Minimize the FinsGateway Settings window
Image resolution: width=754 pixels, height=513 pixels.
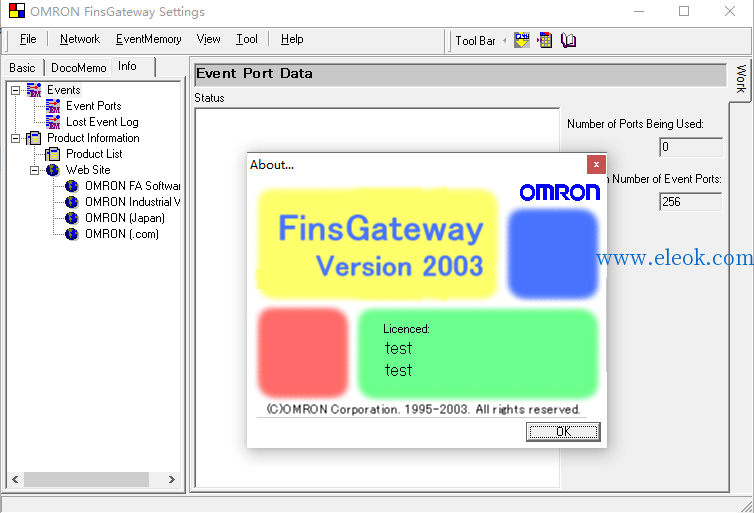click(x=639, y=11)
